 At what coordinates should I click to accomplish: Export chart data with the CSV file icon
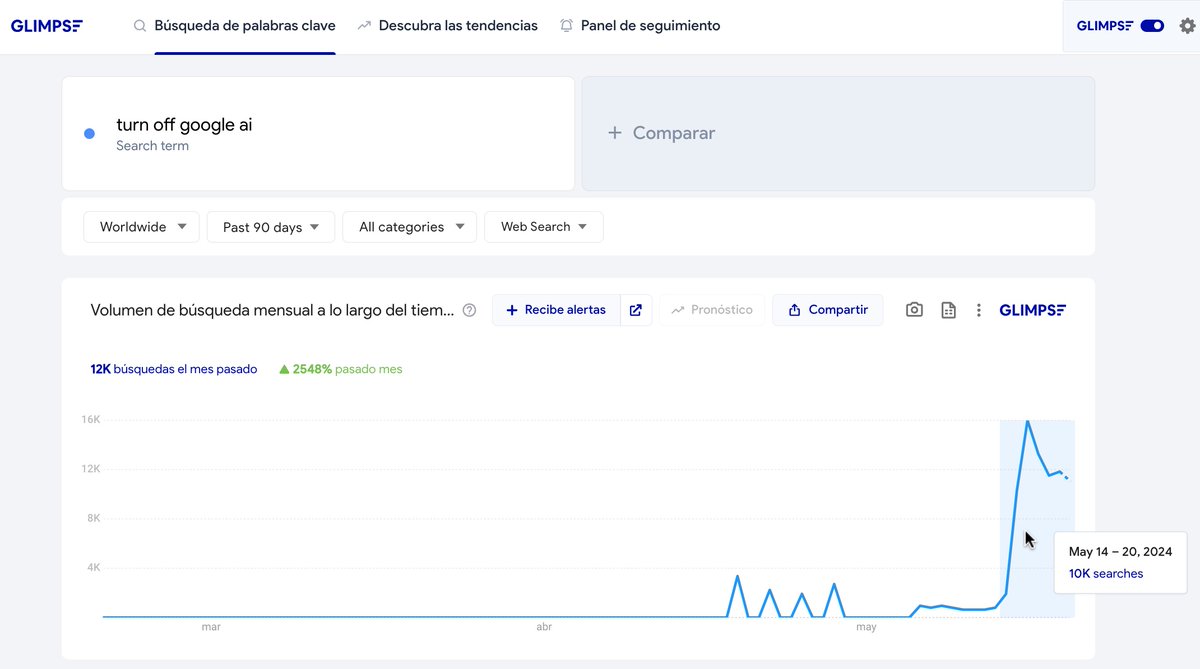point(948,310)
